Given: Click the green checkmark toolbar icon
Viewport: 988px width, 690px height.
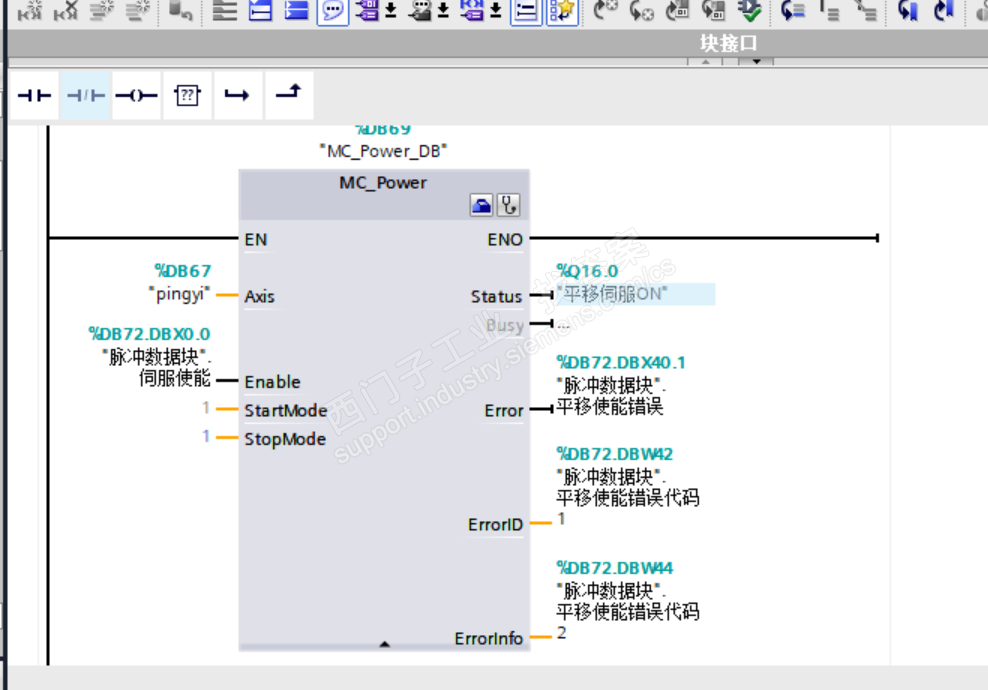Looking at the screenshot, I should pyautogui.click(x=750, y=10).
